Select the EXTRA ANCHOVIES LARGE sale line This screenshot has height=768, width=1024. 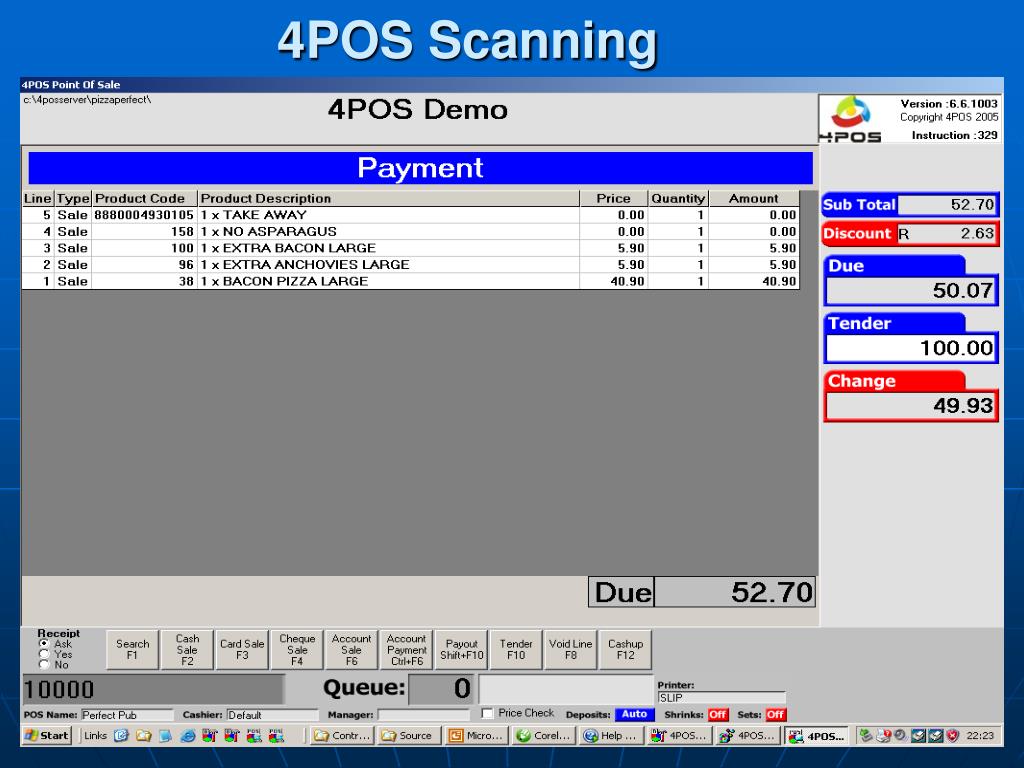pyautogui.click(x=411, y=264)
